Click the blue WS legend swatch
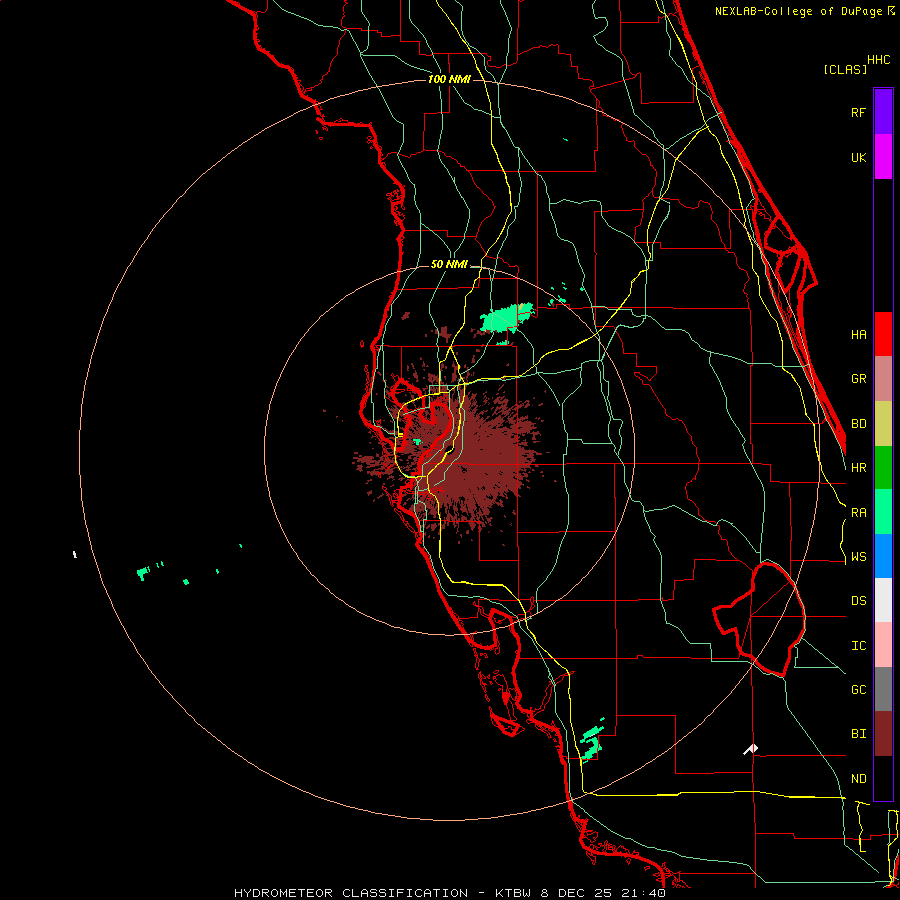900x900 pixels. (x=883, y=556)
